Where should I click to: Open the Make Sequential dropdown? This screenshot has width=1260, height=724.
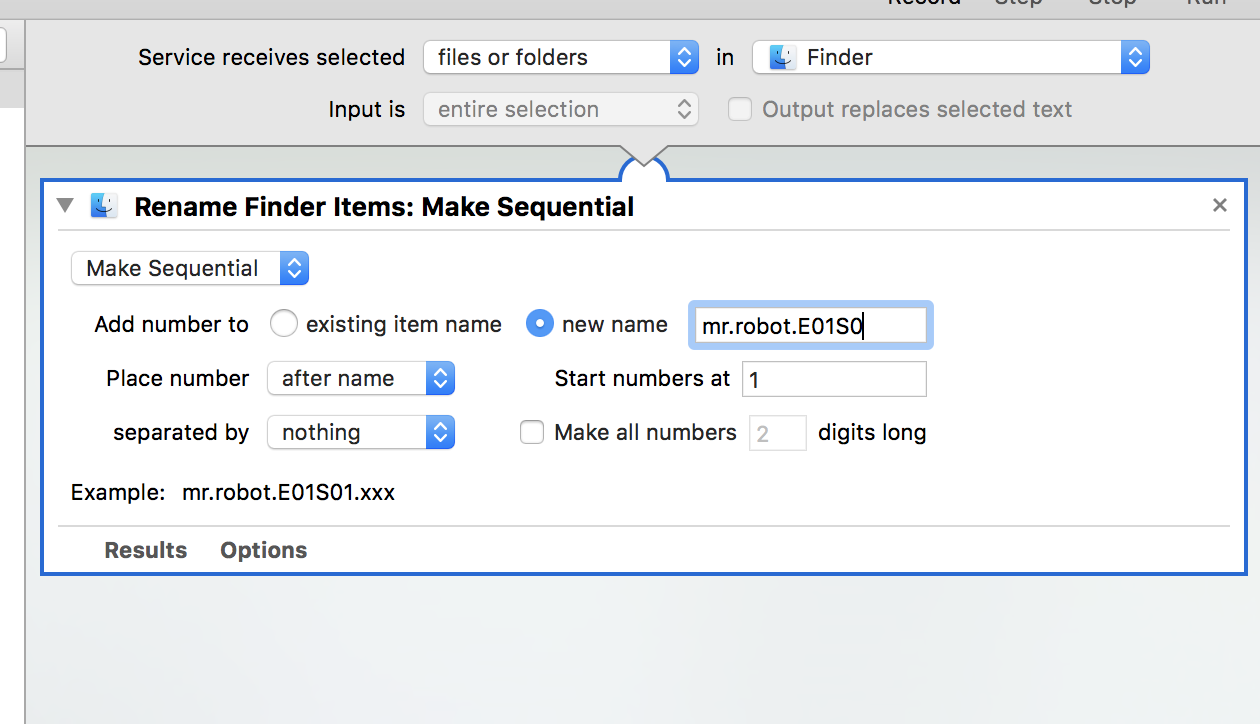tap(190, 268)
